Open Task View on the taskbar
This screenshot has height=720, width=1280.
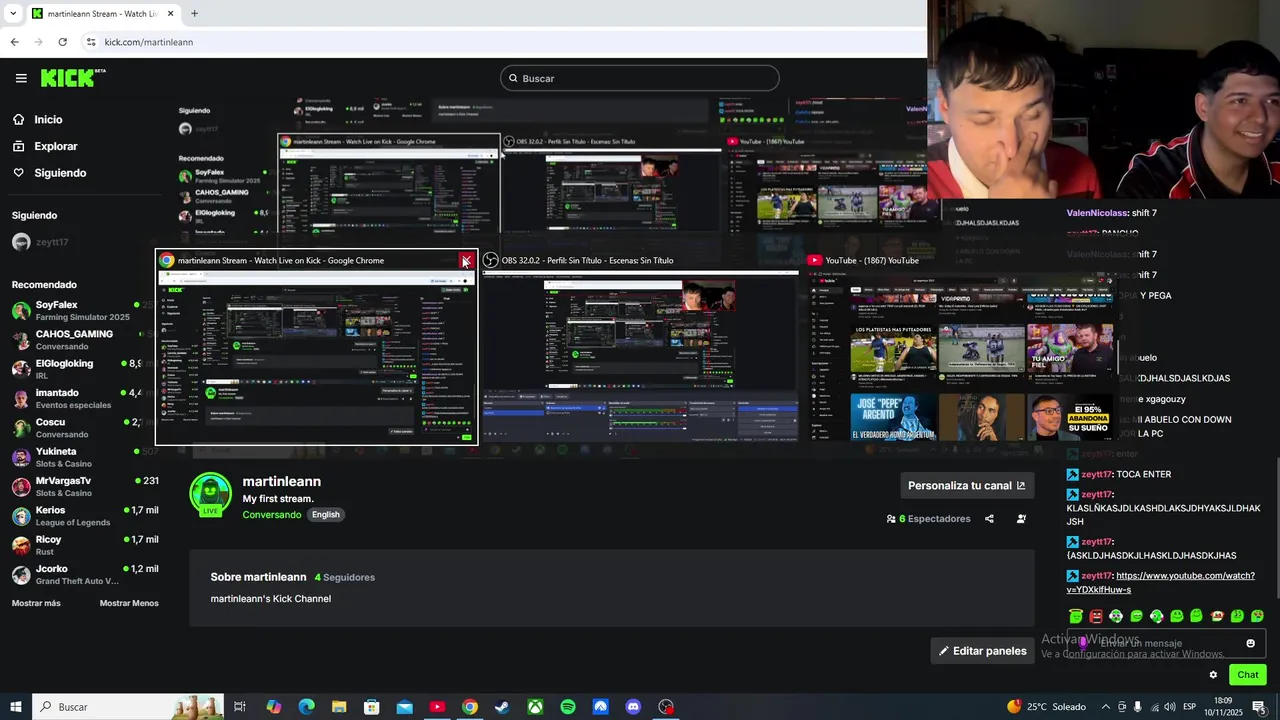click(x=240, y=707)
